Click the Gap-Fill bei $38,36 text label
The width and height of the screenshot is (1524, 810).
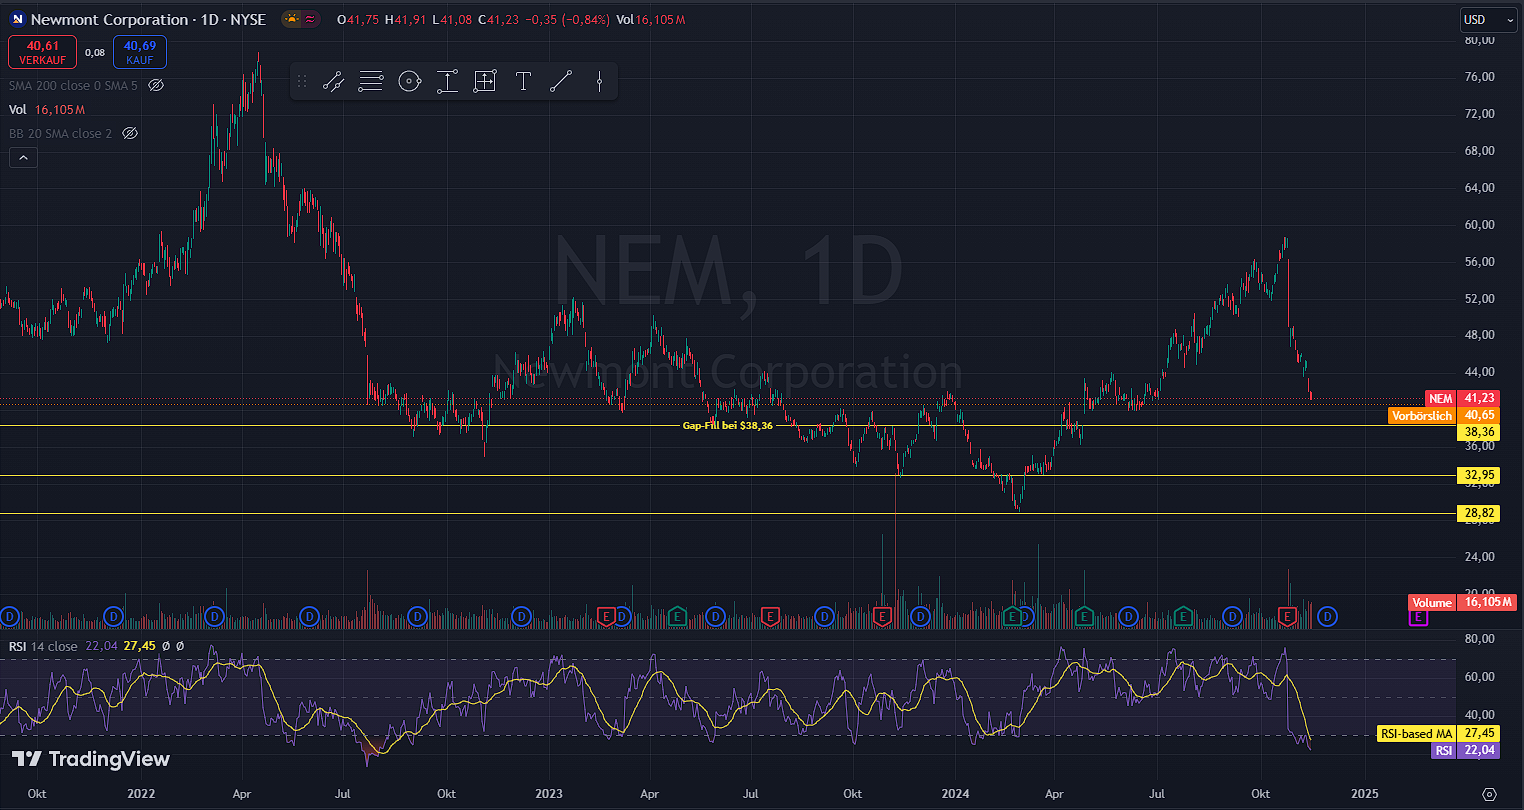tap(728, 425)
